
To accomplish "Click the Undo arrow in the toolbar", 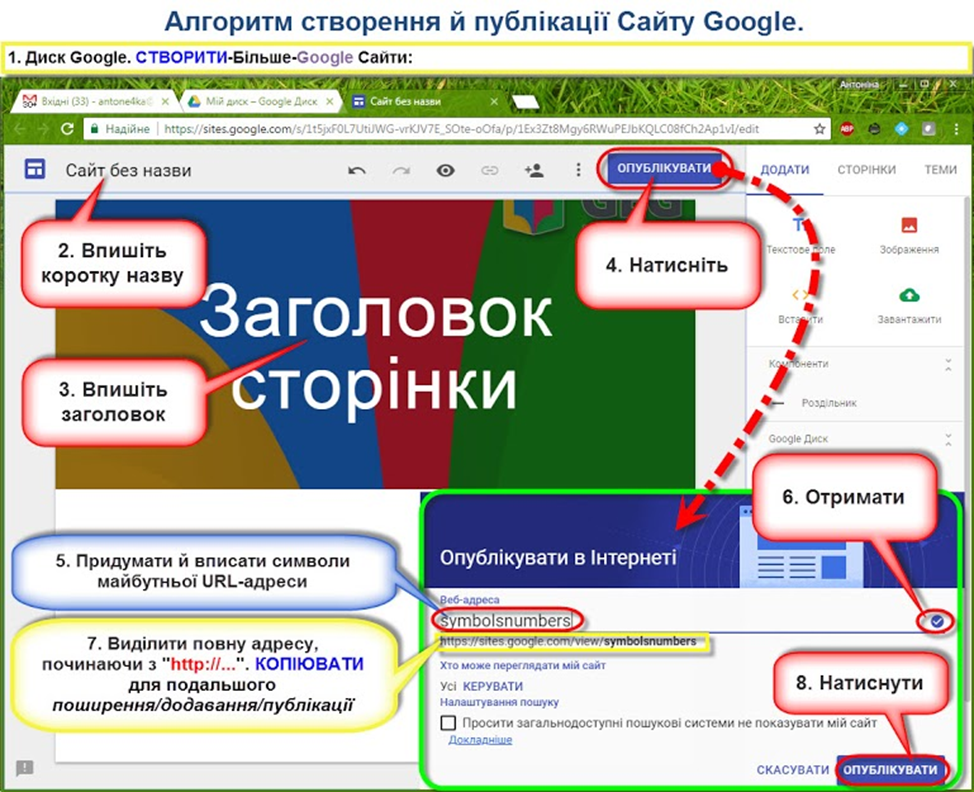I will pyautogui.click(x=357, y=170).
